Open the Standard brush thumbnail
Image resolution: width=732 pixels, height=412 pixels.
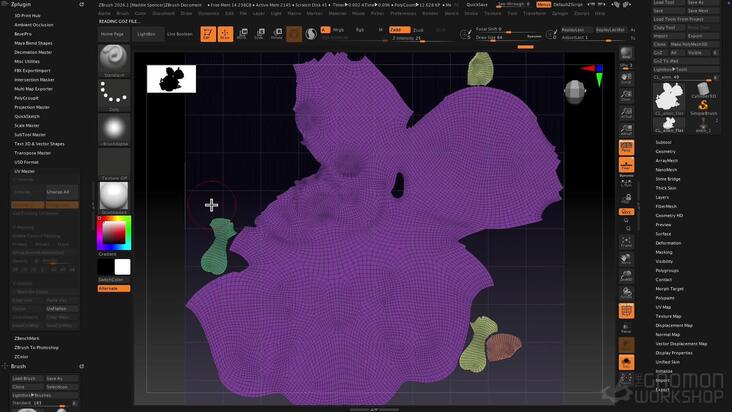[x=114, y=61]
